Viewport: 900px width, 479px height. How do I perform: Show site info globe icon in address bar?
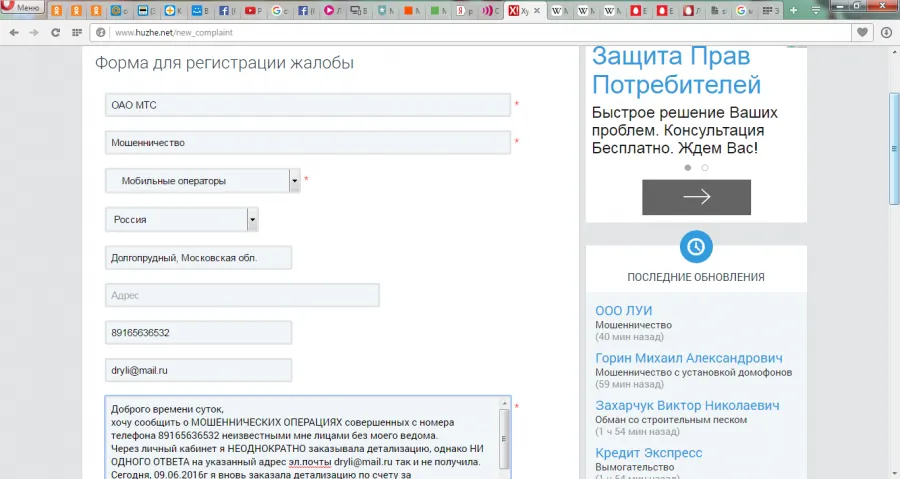pyautogui.click(x=100, y=33)
